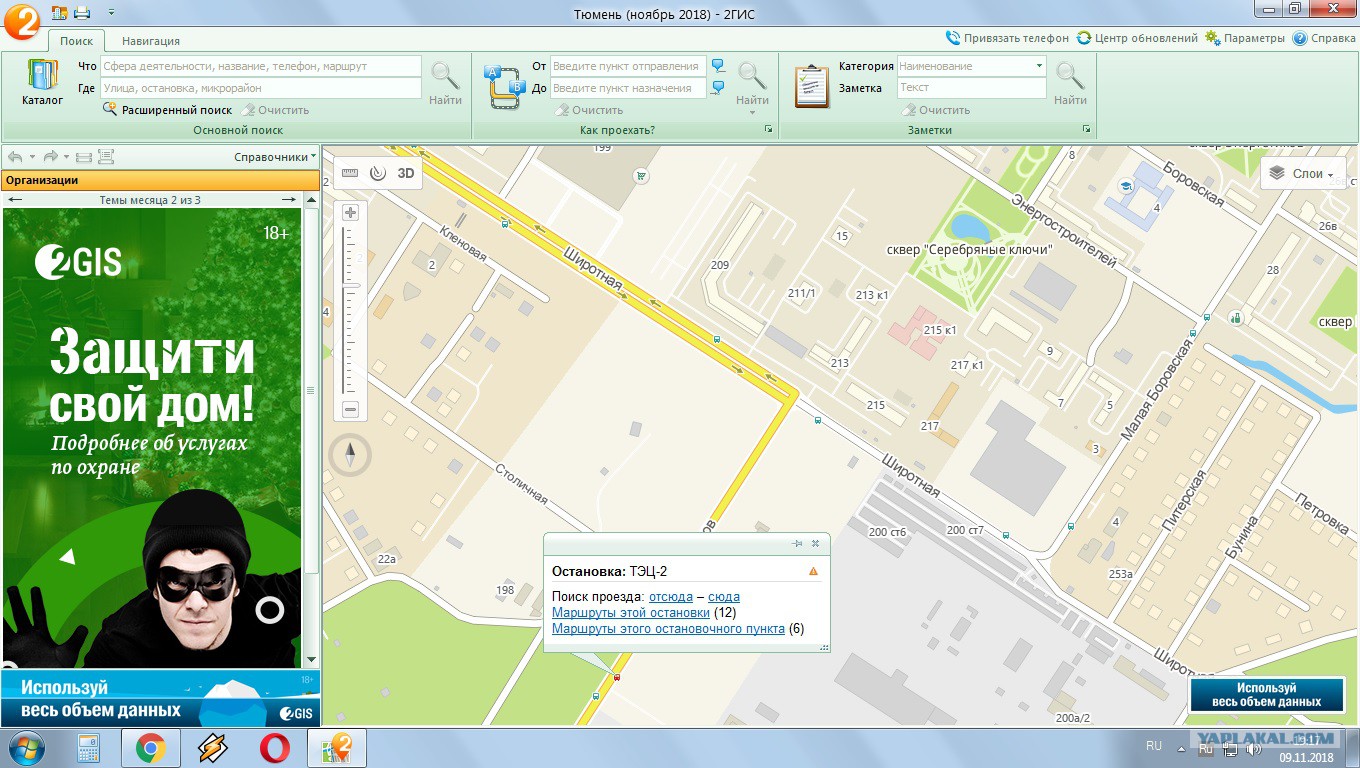Focus the До destination point field

(628, 88)
